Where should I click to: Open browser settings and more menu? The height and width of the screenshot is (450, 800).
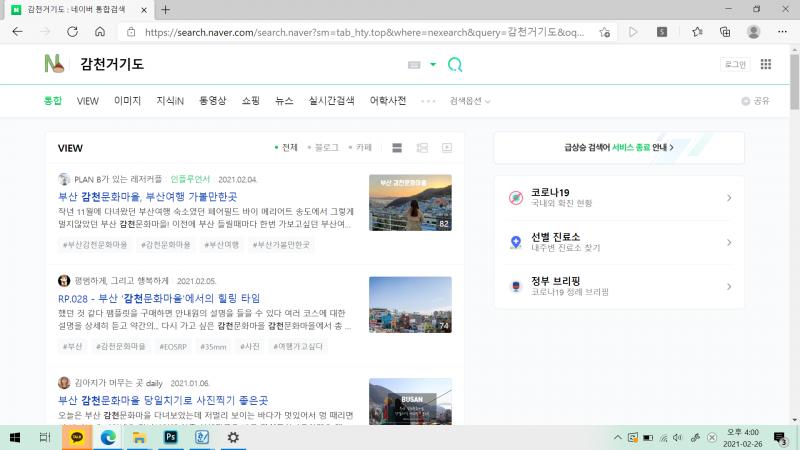(782, 32)
